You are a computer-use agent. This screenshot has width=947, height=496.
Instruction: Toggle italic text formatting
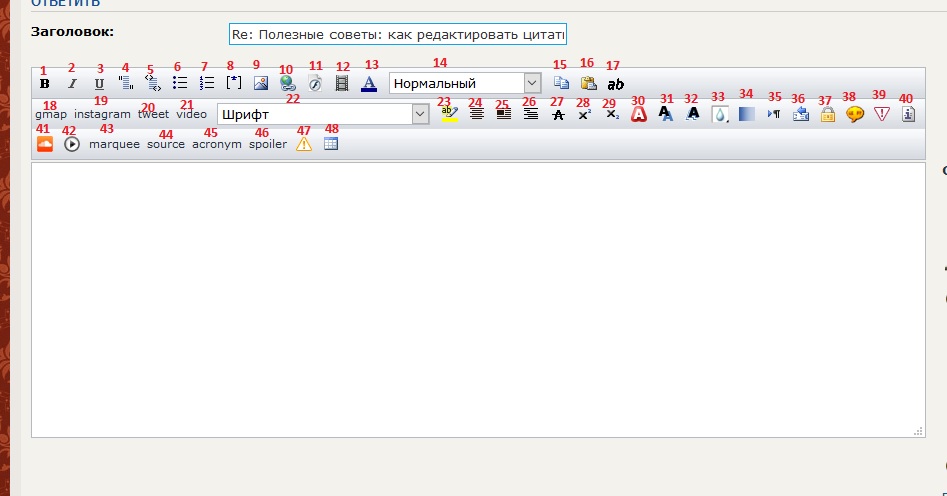(x=71, y=84)
